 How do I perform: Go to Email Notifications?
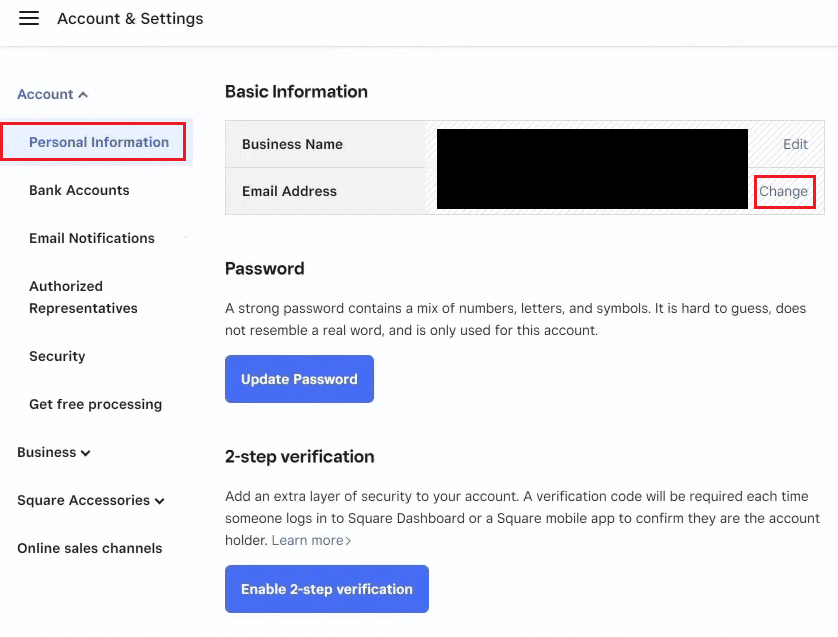(92, 238)
